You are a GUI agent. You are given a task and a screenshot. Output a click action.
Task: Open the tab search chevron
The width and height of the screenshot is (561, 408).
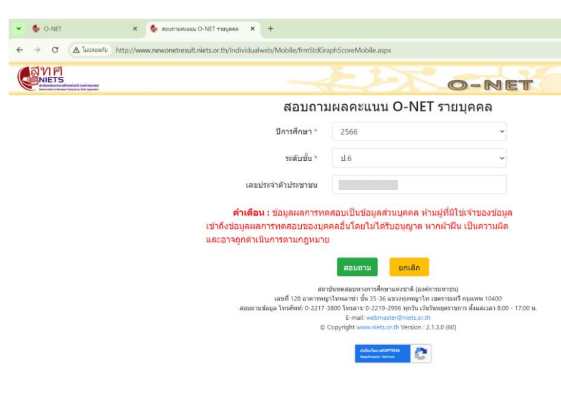(19, 29)
